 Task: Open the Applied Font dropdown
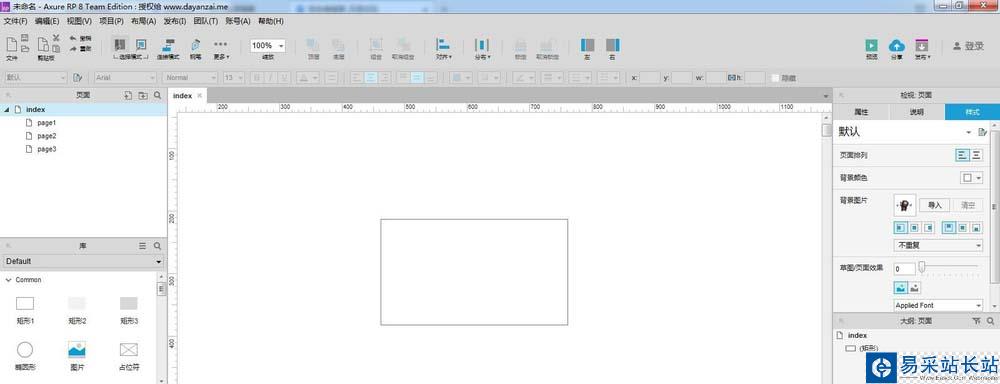[938, 306]
